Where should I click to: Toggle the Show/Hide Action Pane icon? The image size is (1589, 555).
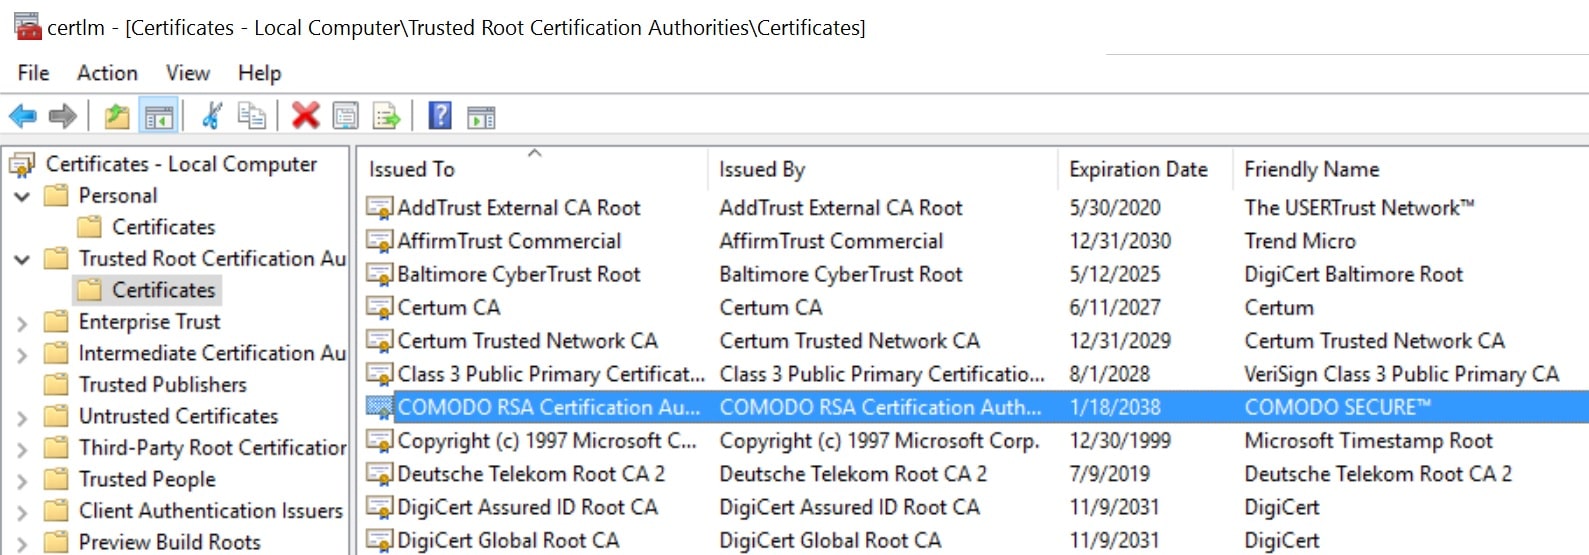tap(481, 118)
